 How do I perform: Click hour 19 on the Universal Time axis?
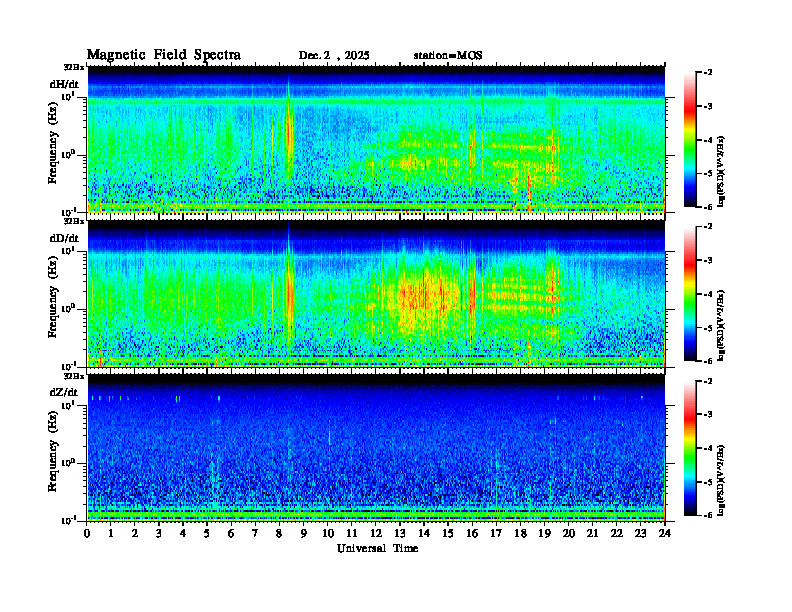point(544,533)
